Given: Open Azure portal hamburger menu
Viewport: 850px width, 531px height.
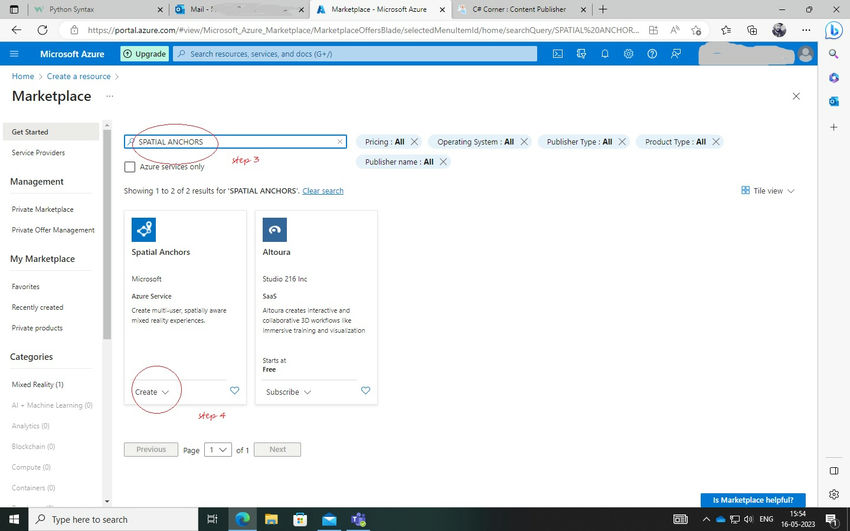Looking at the screenshot, I should click(x=14, y=54).
